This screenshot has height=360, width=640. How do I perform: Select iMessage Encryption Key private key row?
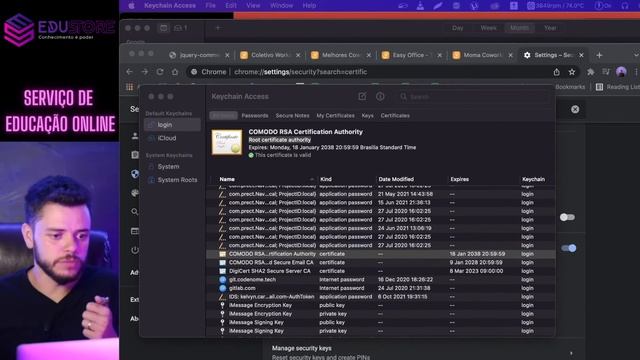coord(380,314)
